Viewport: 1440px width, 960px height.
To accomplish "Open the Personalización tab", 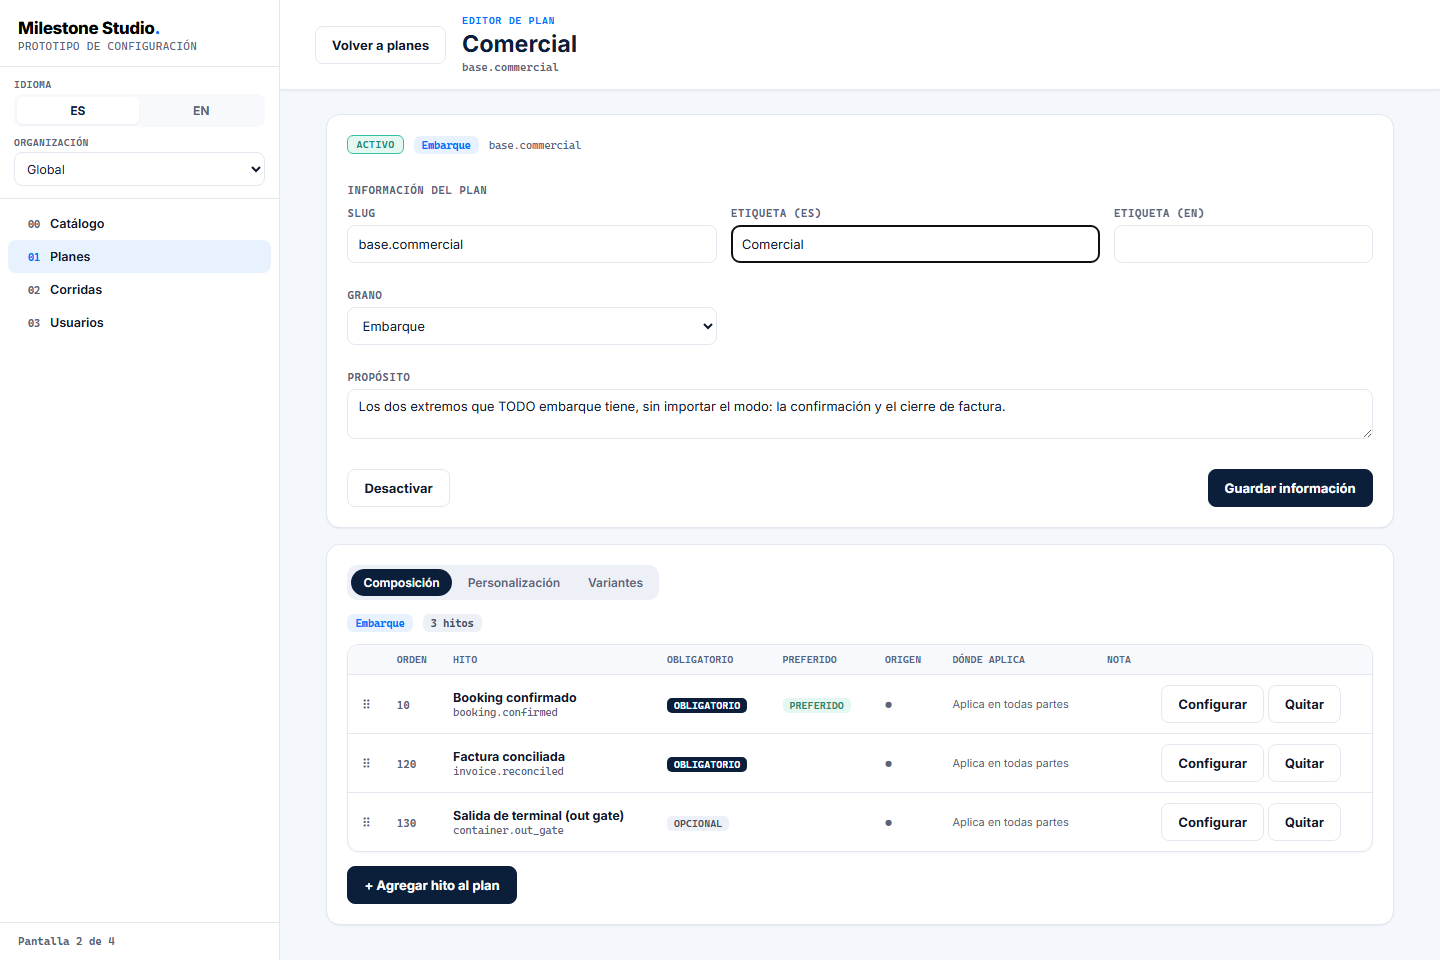I will 514,582.
